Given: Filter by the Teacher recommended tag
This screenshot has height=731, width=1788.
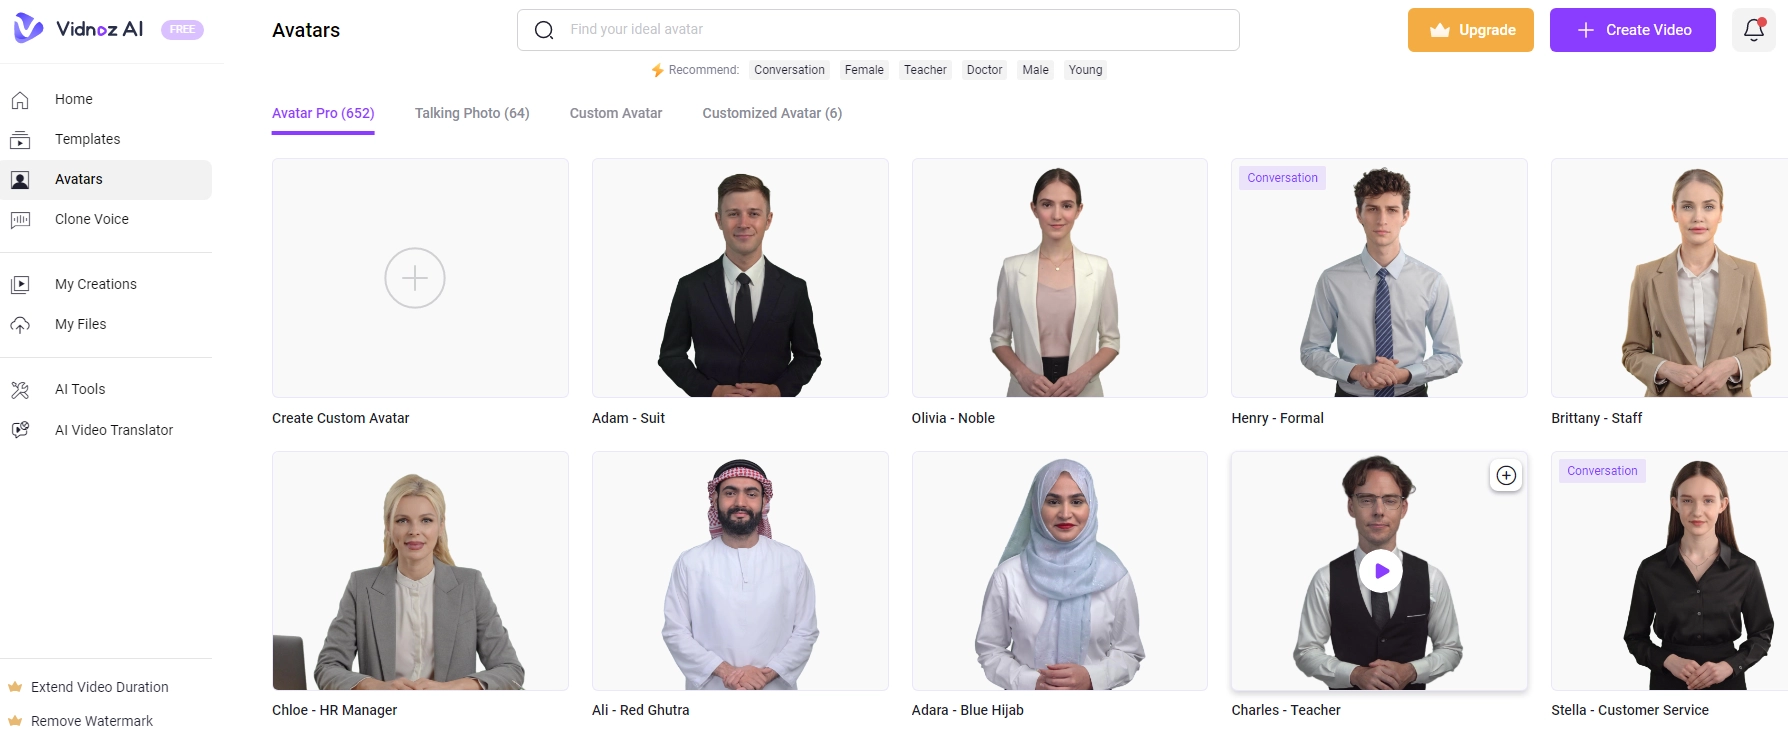Looking at the screenshot, I should (925, 70).
